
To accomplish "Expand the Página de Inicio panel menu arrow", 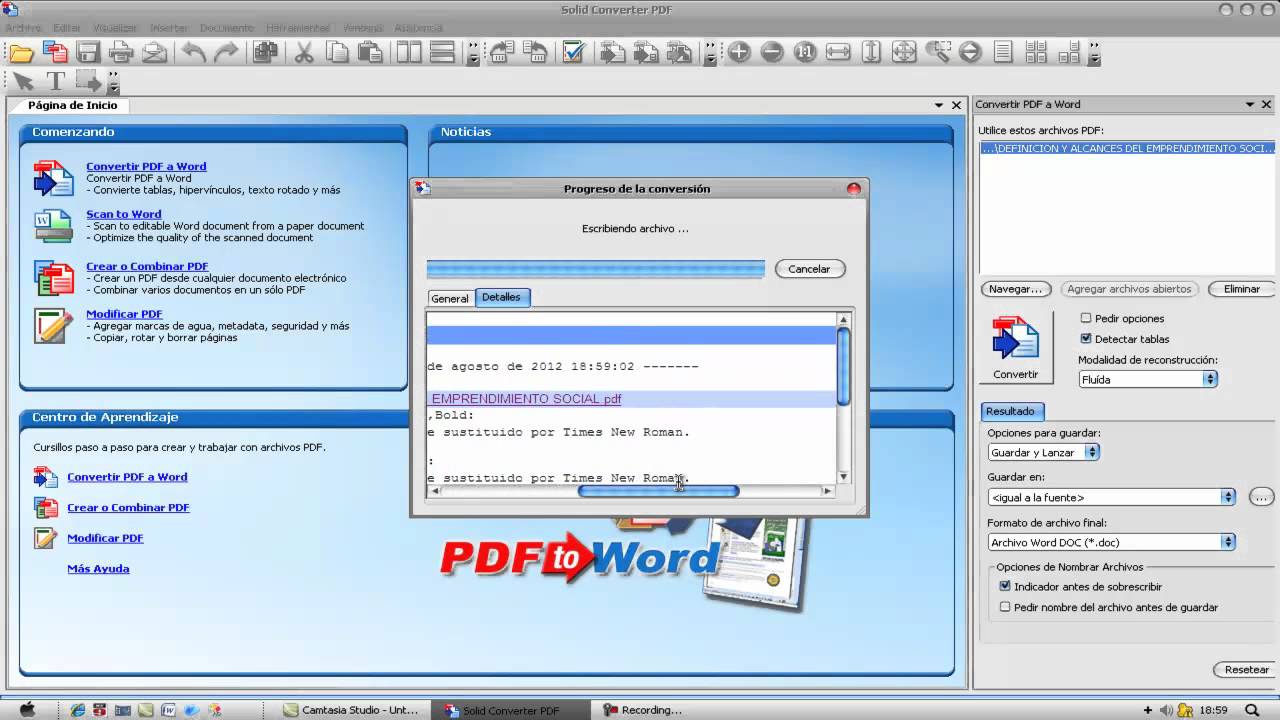I will click(939, 105).
